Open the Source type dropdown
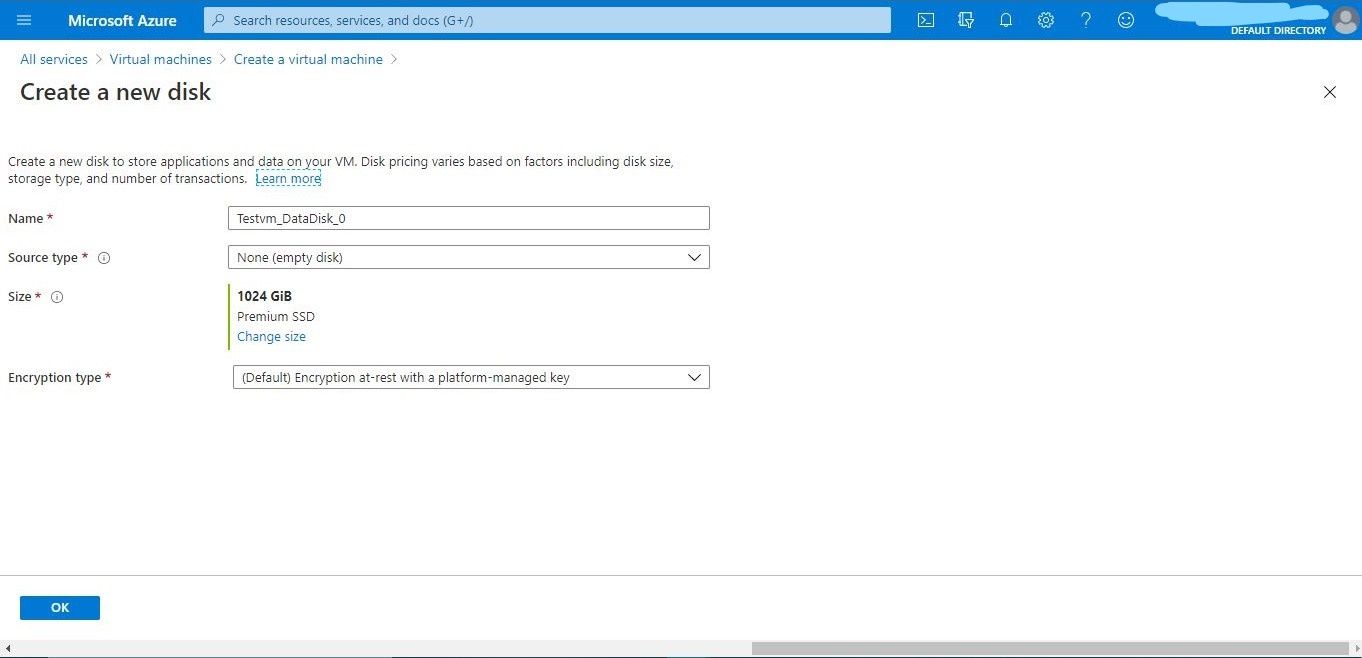Viewport: 1362px width, 658px height. 468,257
